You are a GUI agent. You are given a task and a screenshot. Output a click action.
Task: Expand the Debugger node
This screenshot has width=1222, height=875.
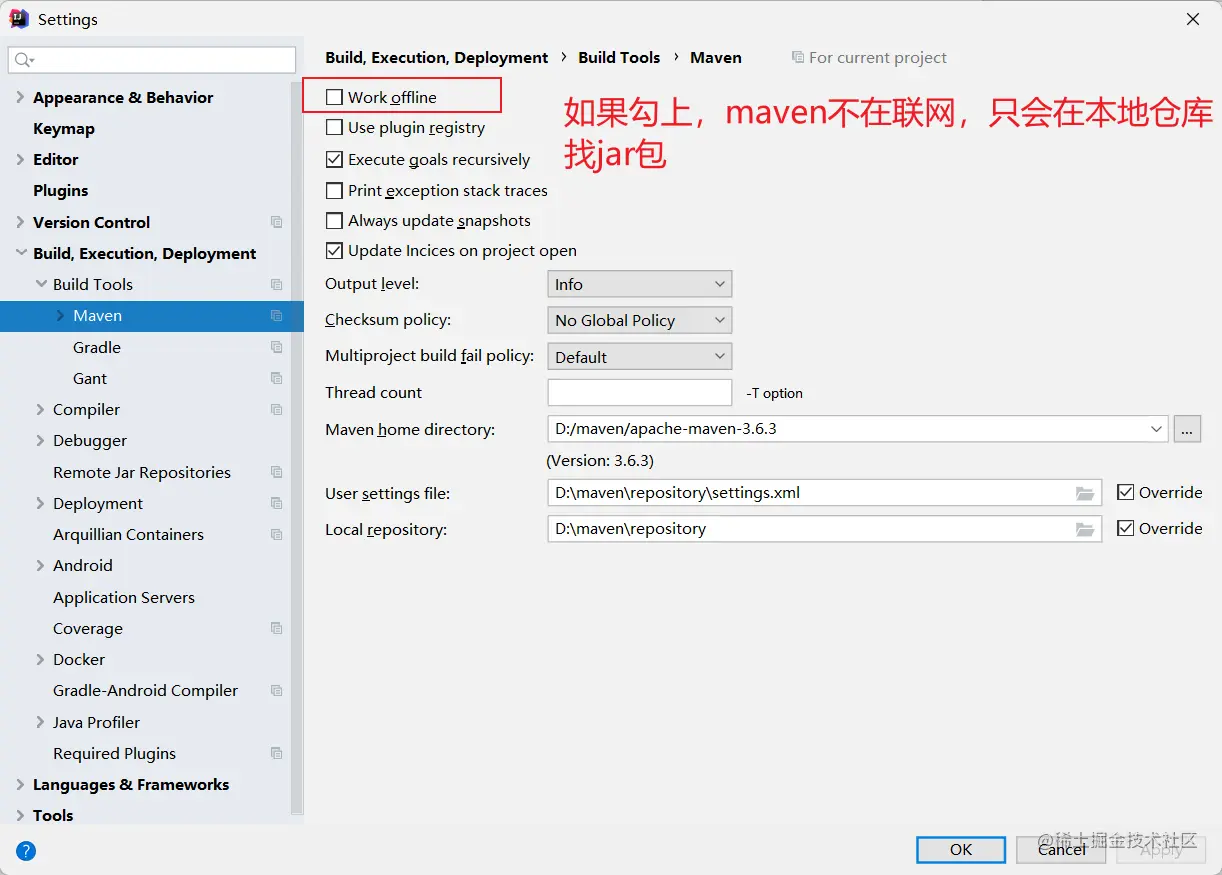click(x=41, y=441)
